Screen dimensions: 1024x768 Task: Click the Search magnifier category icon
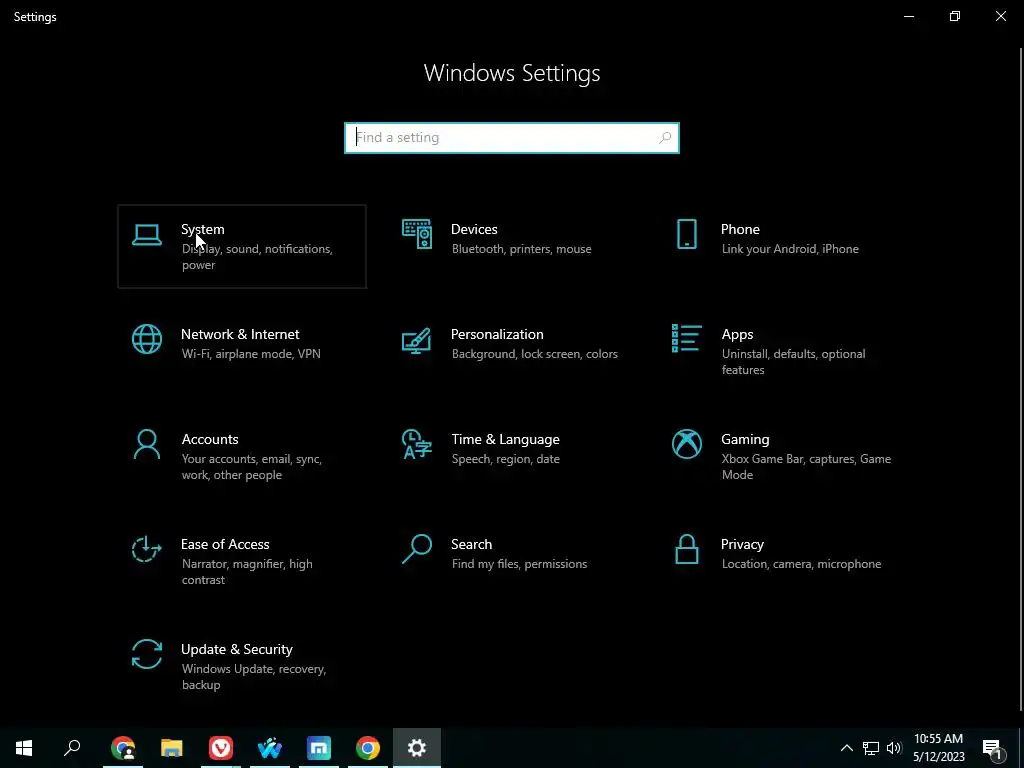coord(417,549)
